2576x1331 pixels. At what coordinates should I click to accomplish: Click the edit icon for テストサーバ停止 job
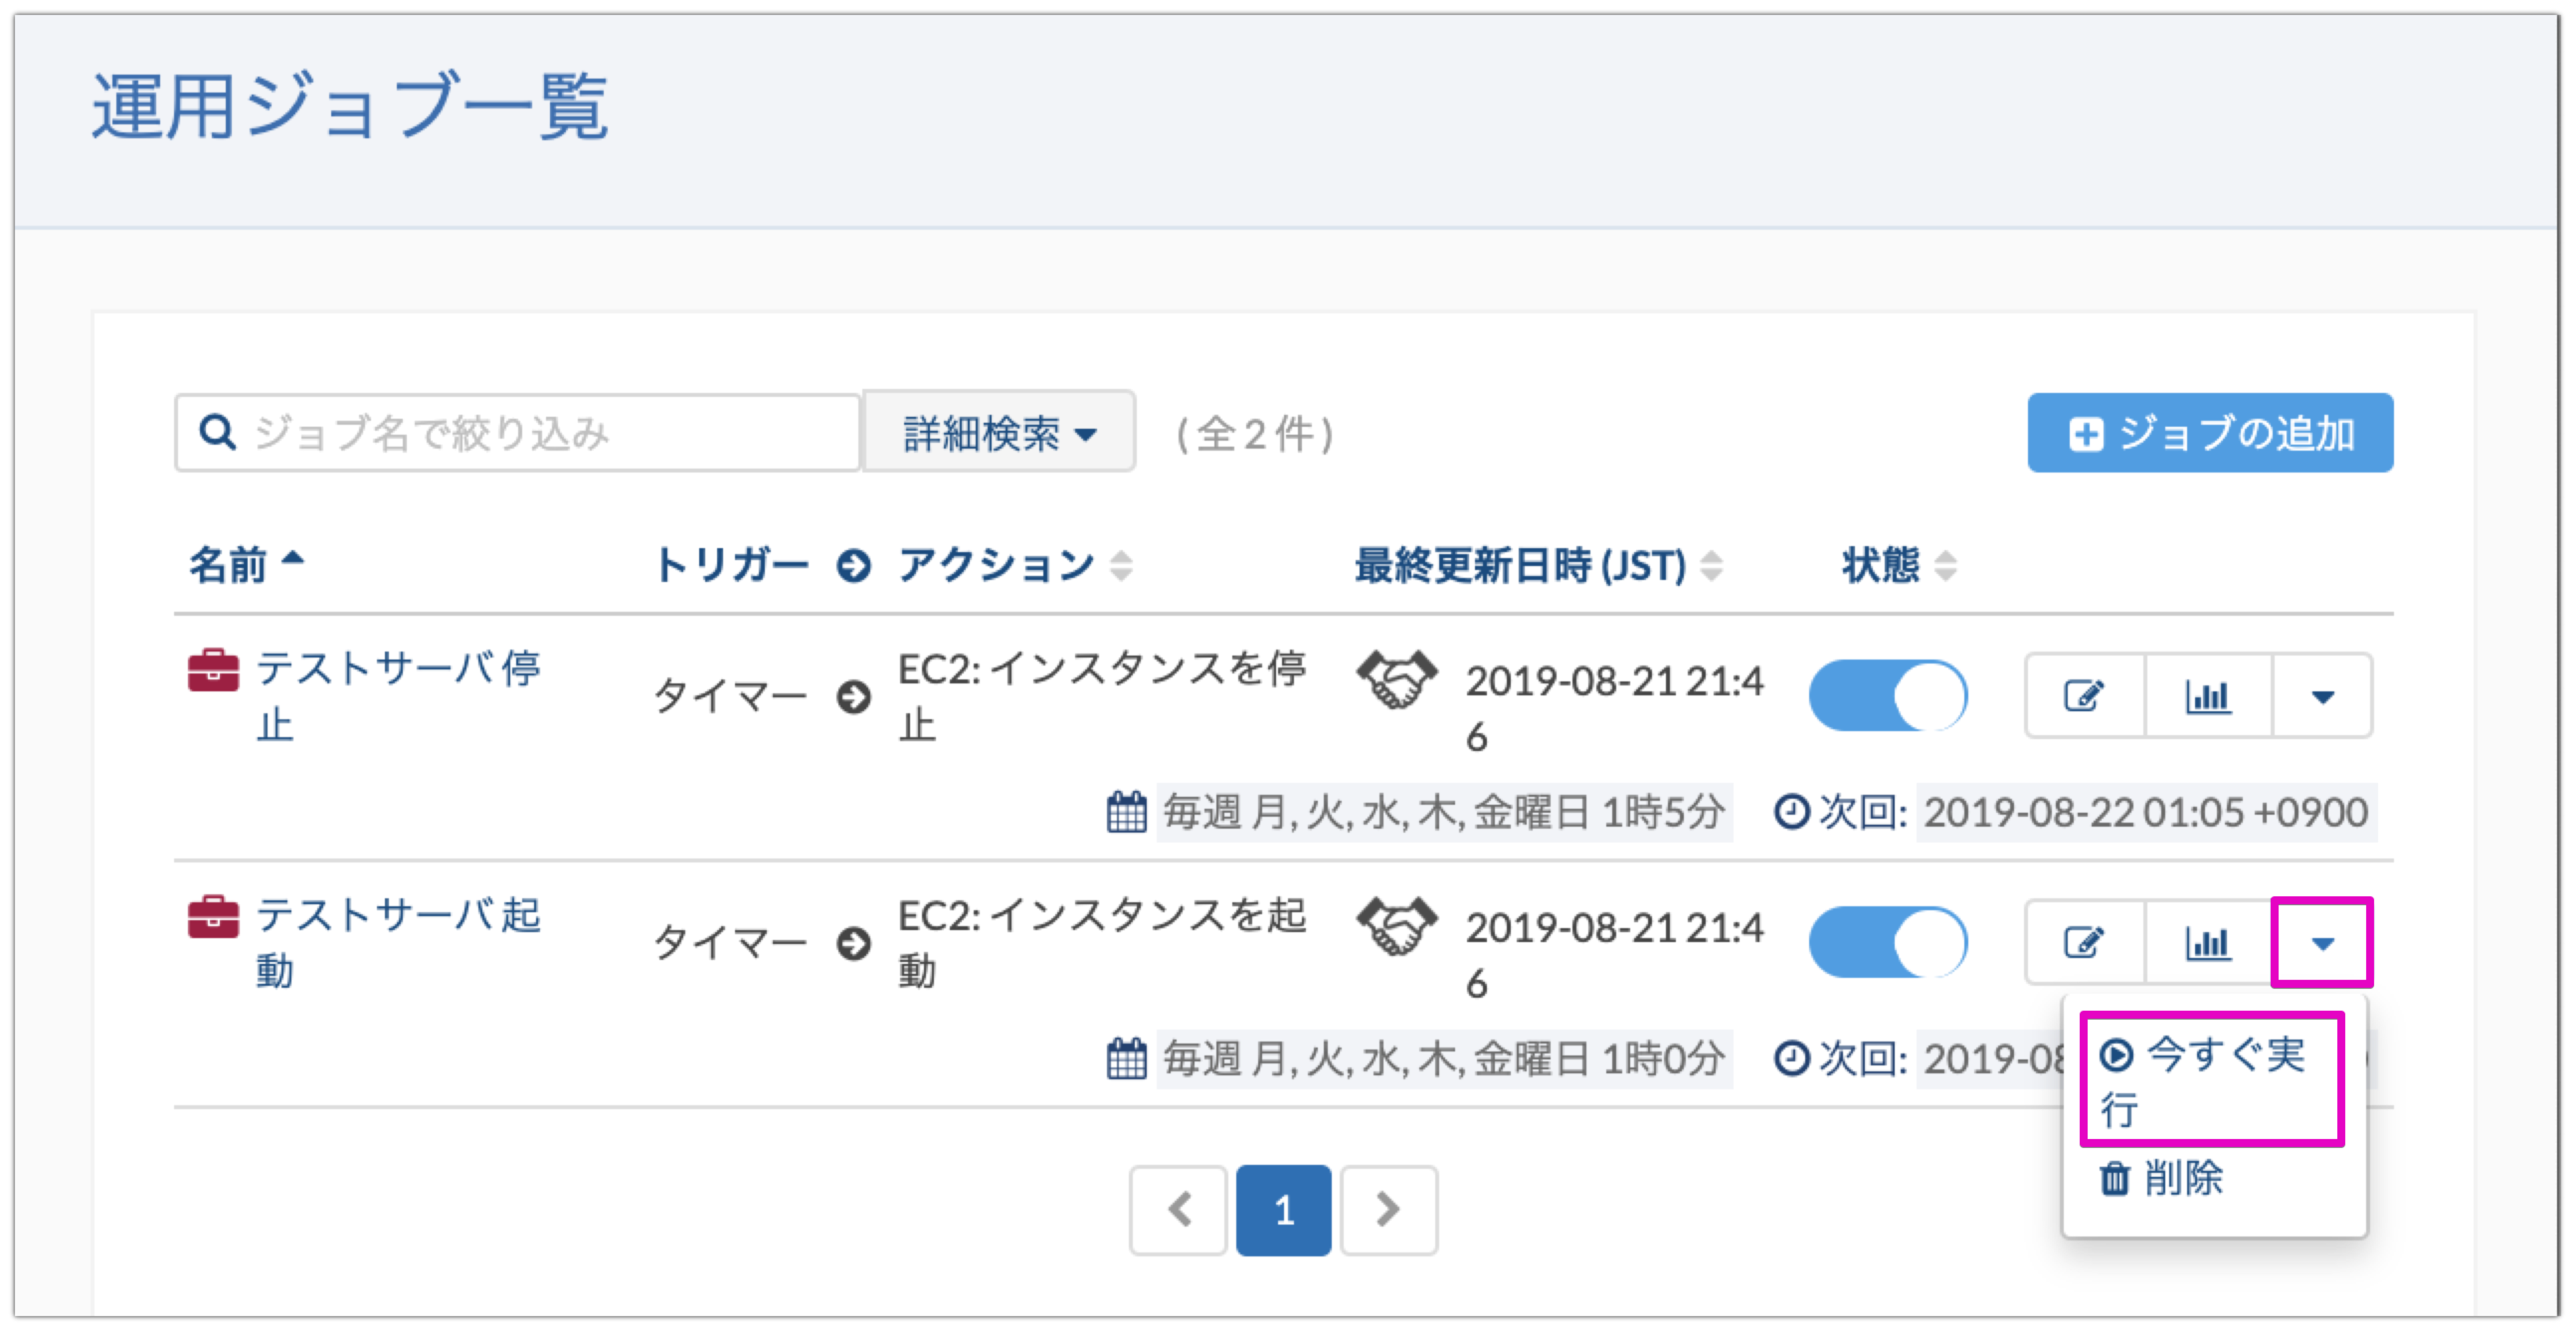2085,696
